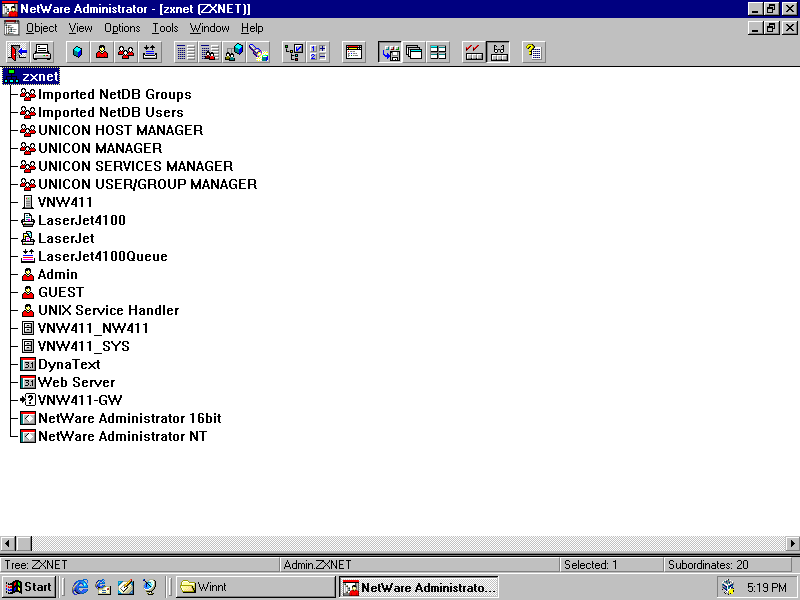
Task: Open the Help menu
Action: pyautogui.click(x=252, y=28)
